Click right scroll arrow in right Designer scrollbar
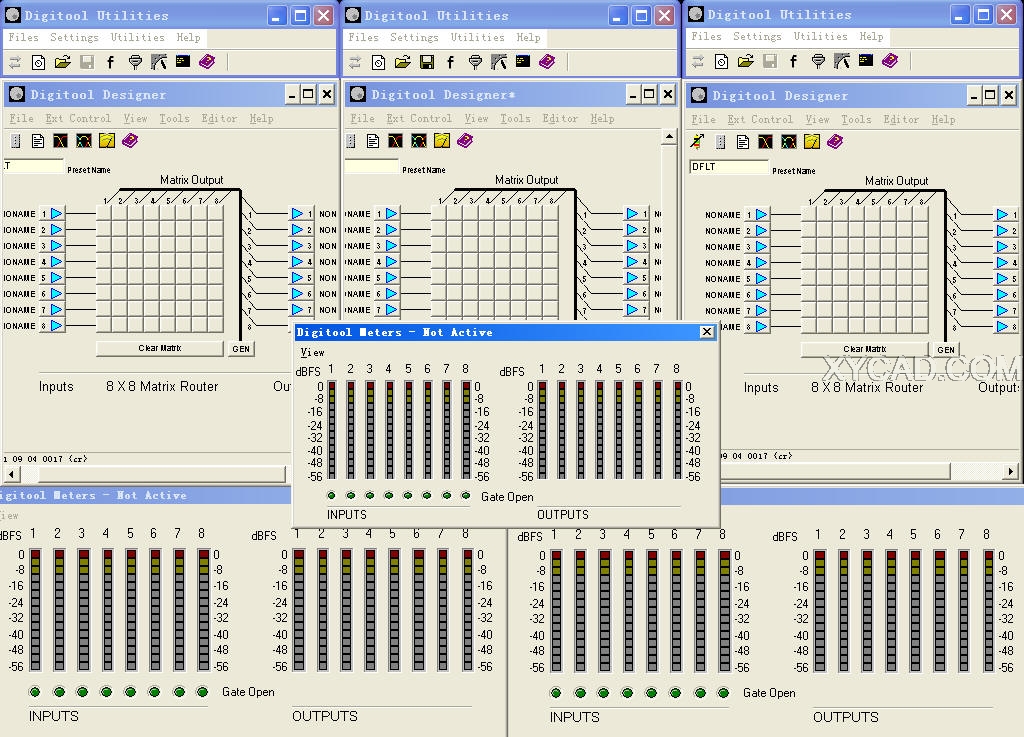 pyautogui.click(x=1011, y=471)
